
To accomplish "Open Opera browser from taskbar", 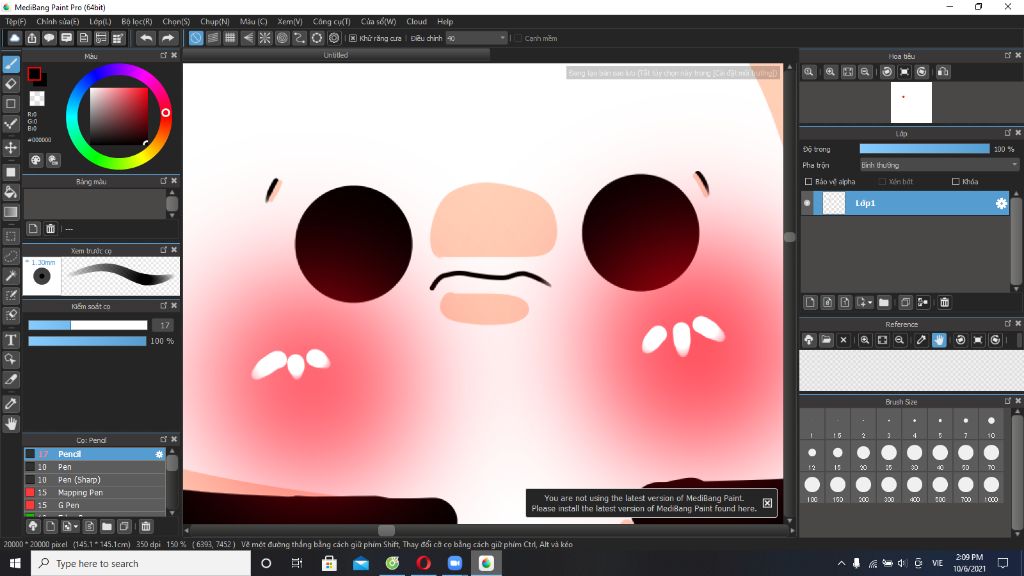I will coord(423,563).
